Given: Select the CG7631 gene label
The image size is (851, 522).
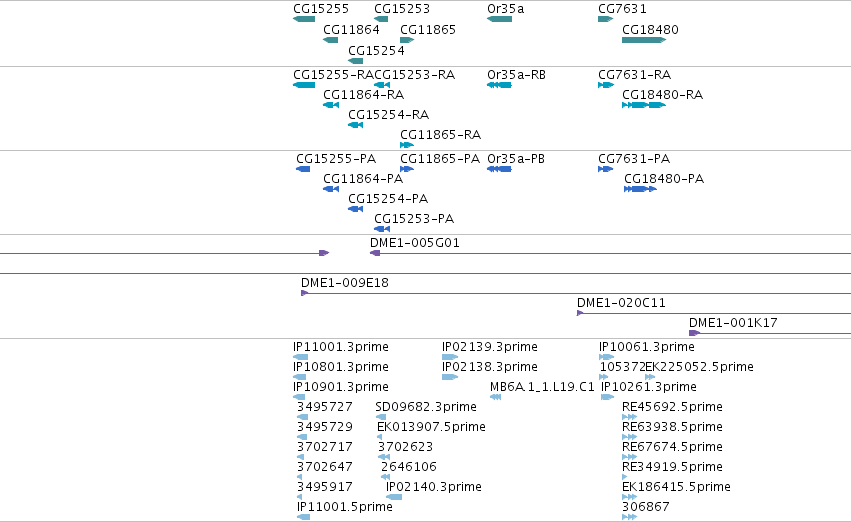Looking at the screenshot, I should 622,9.
